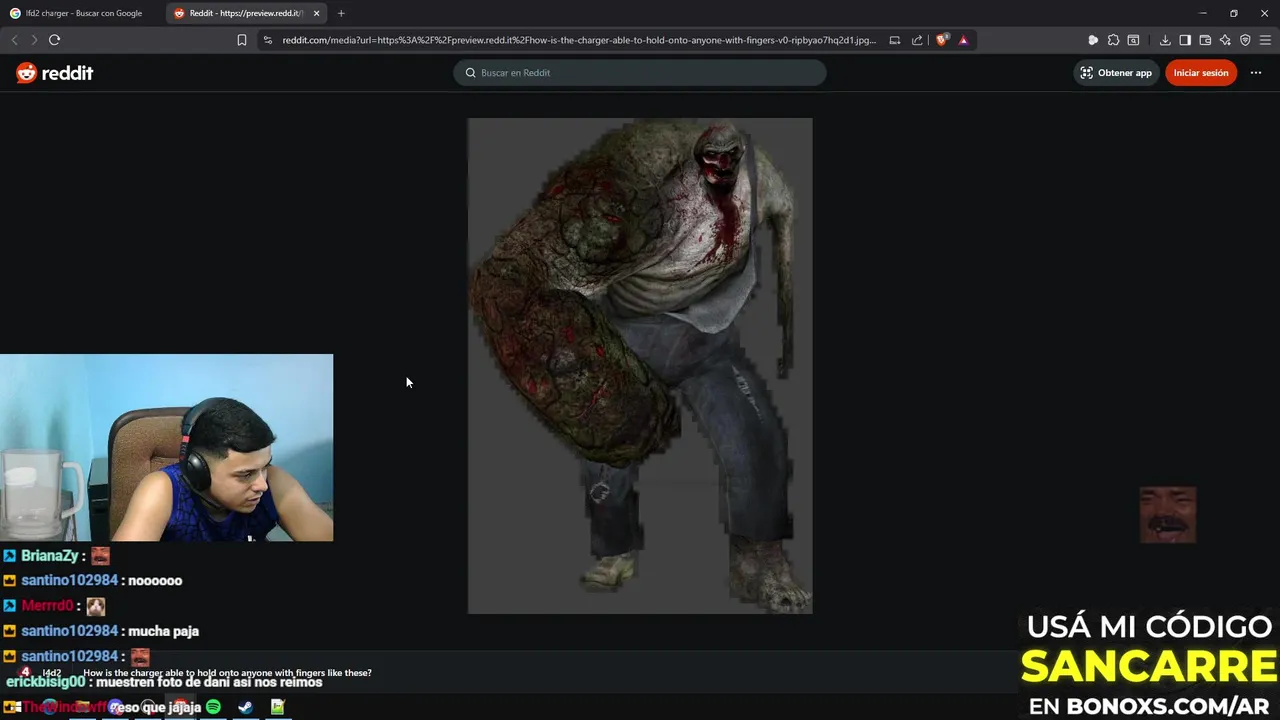The width and height of the screenshot is (1280, 720).
Task: Open the browser hamburger menu
Action: tap(1265, 40)
